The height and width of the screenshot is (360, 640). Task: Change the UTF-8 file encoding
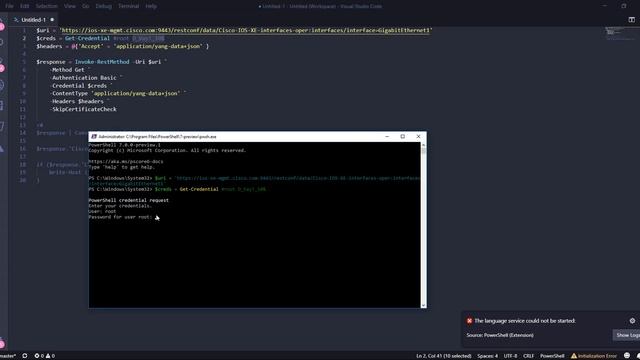click(x=510, y=356)
